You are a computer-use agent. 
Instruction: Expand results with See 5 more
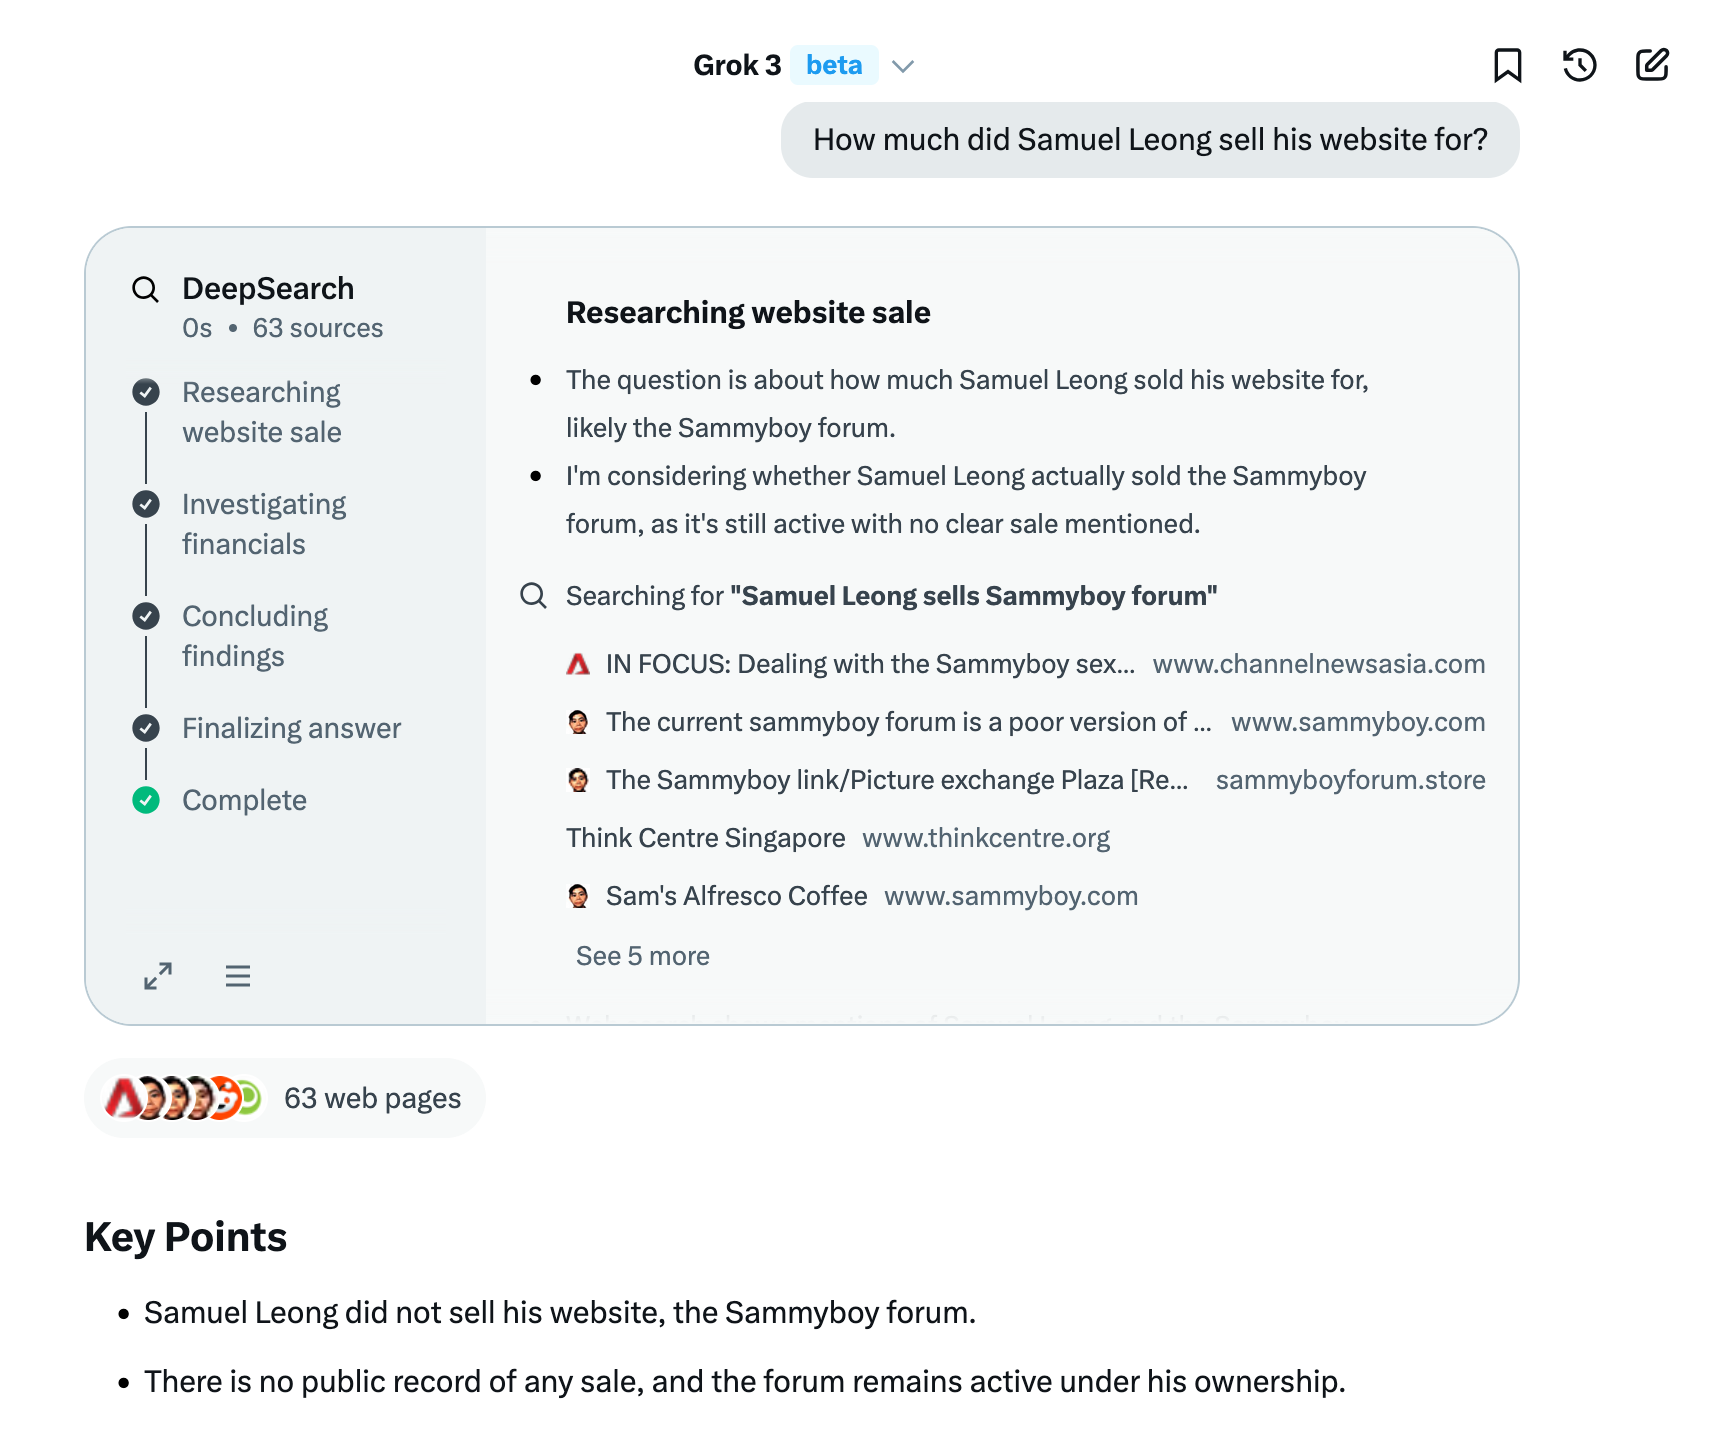point(642,956)
